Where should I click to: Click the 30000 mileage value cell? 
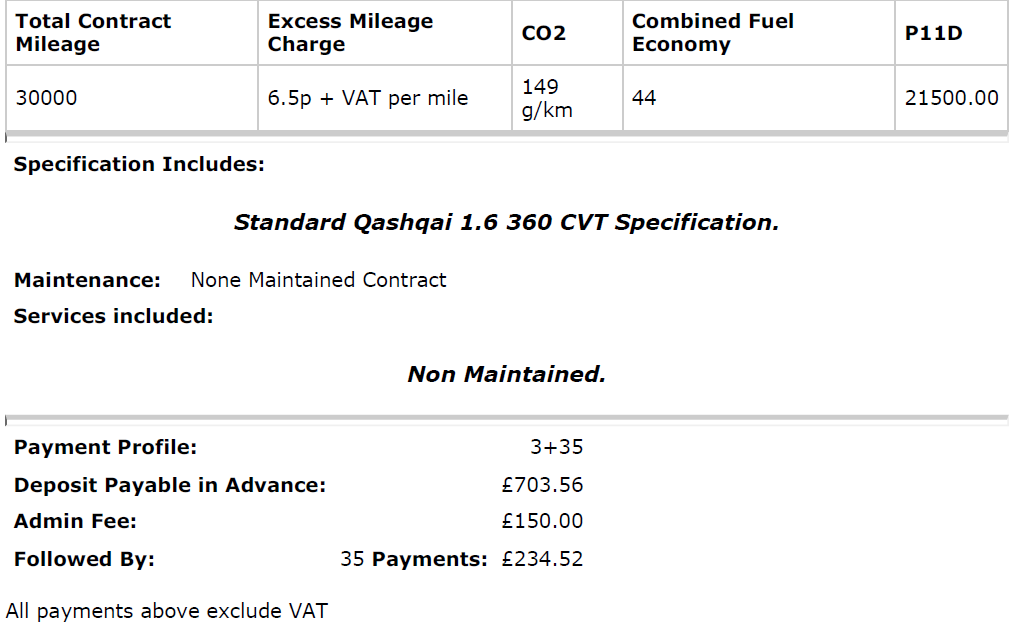coord(46,98)
